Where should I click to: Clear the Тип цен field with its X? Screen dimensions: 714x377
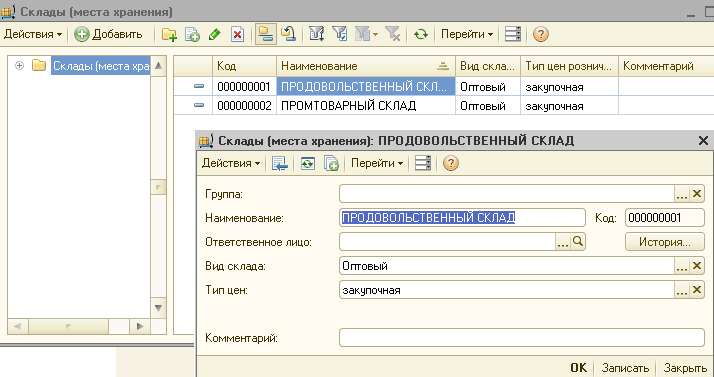[x=697, y=290]
